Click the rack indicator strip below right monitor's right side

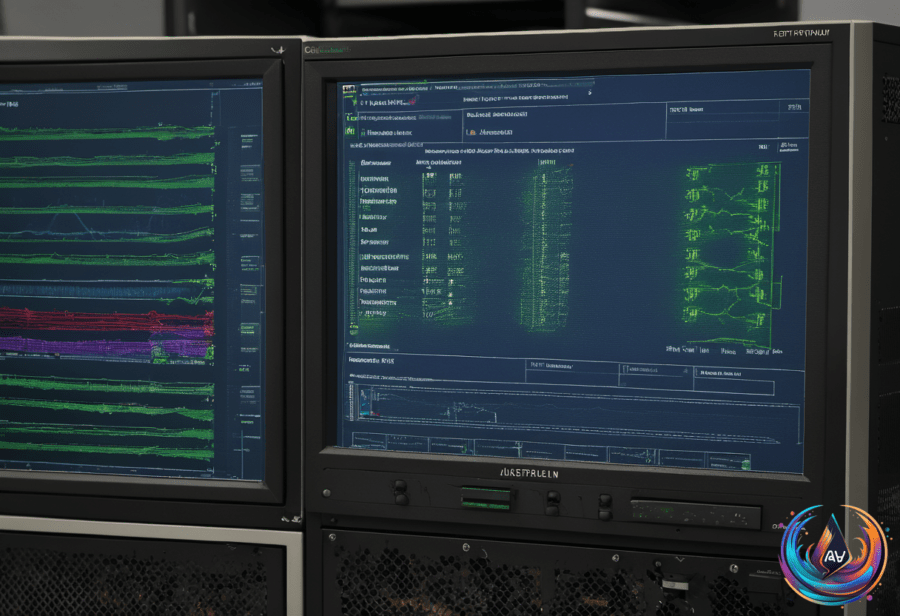coord(696,514)
